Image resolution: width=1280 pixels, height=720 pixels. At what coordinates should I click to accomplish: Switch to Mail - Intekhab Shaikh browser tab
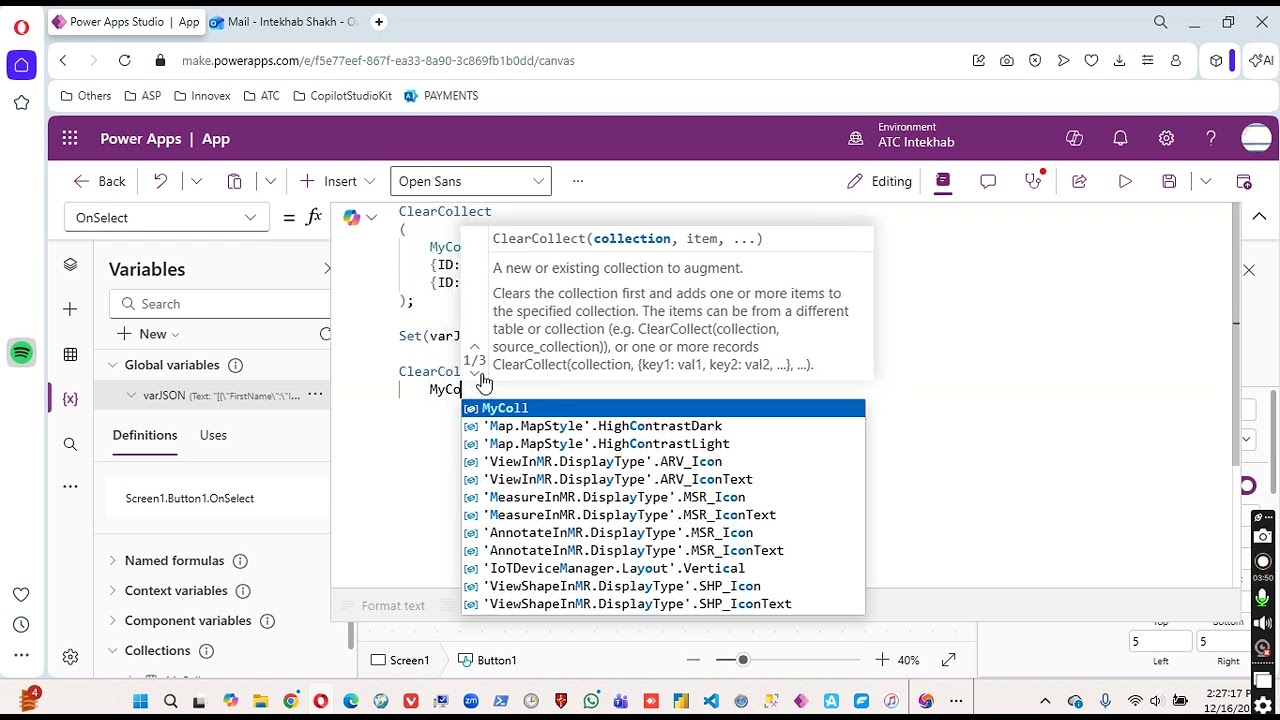(x=283, y=22)
